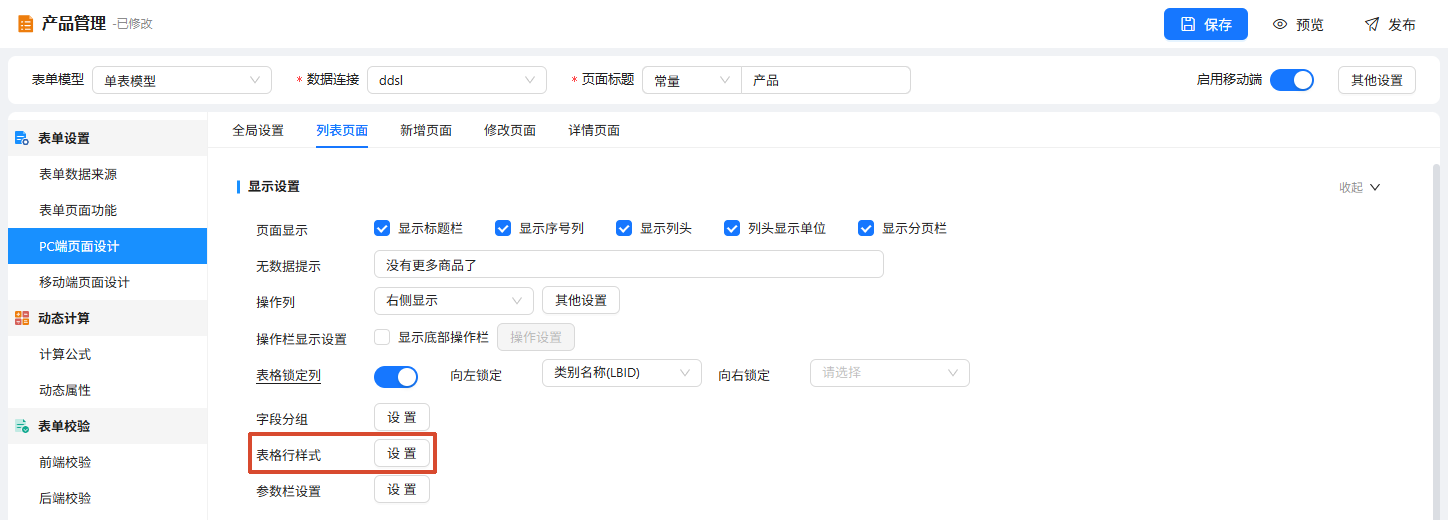This screenshot has height=520, width=1448.
Task: Open 预览 preview
Action: point(1298,24)
